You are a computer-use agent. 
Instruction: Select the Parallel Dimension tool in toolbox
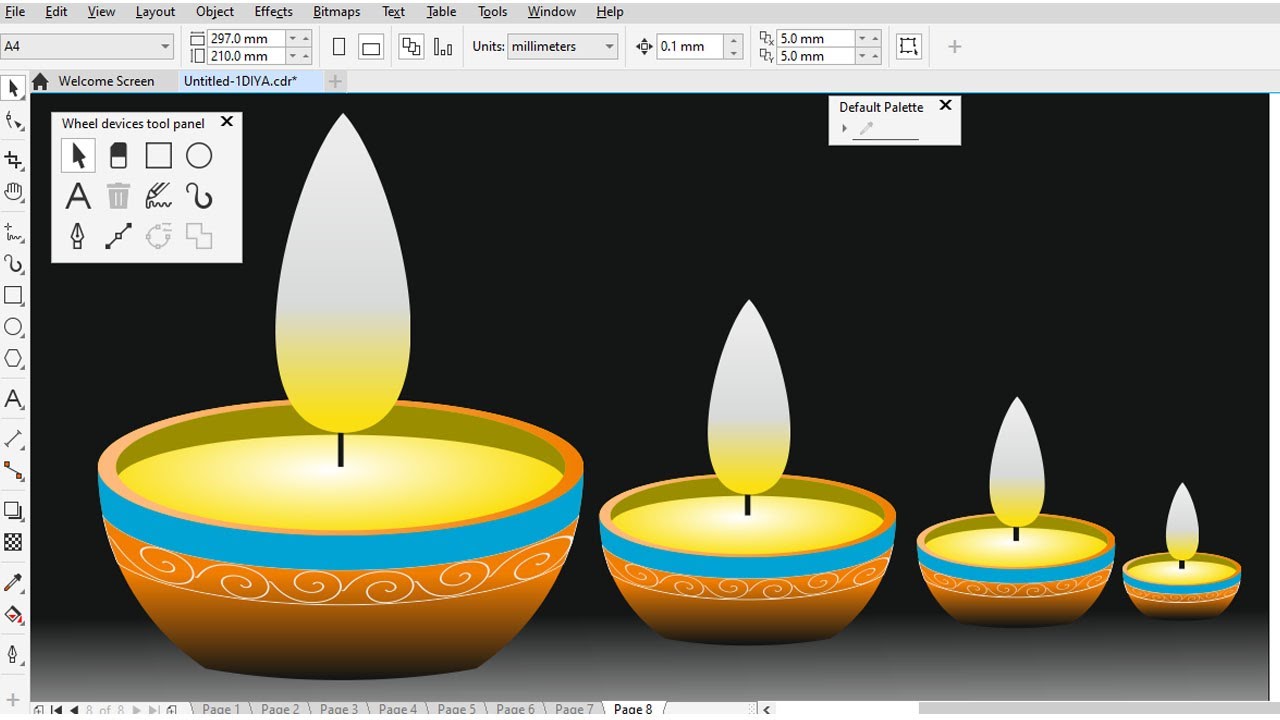pyautogui.click(x=13, y=439)
